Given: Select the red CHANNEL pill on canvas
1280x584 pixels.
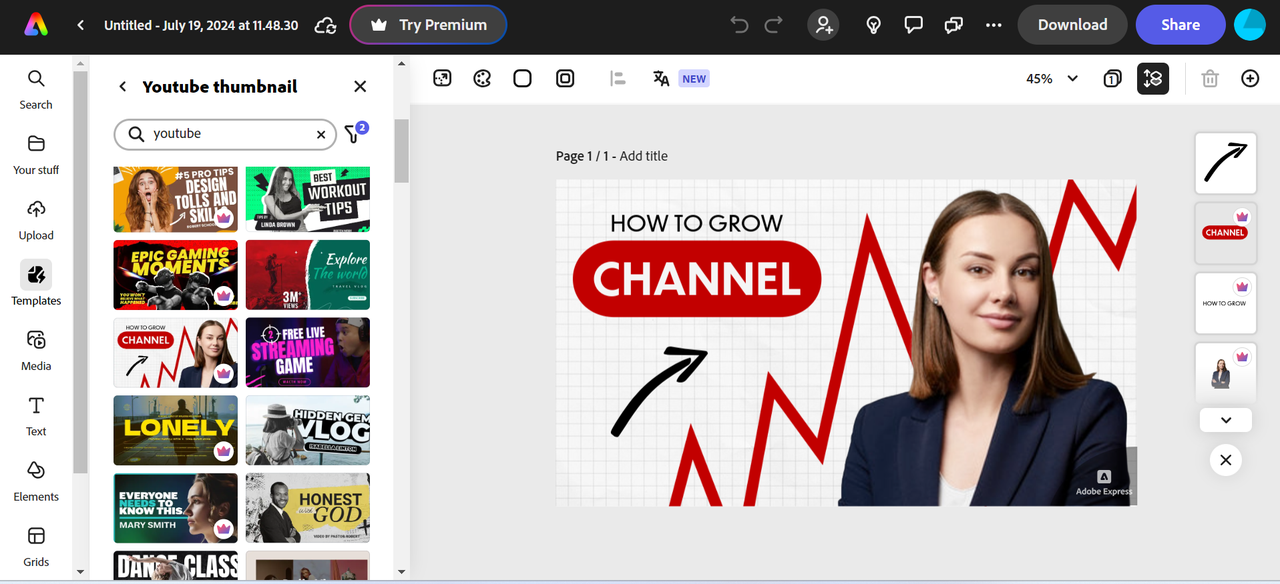Looking at the screenshot, I should (x=697, y=279).
